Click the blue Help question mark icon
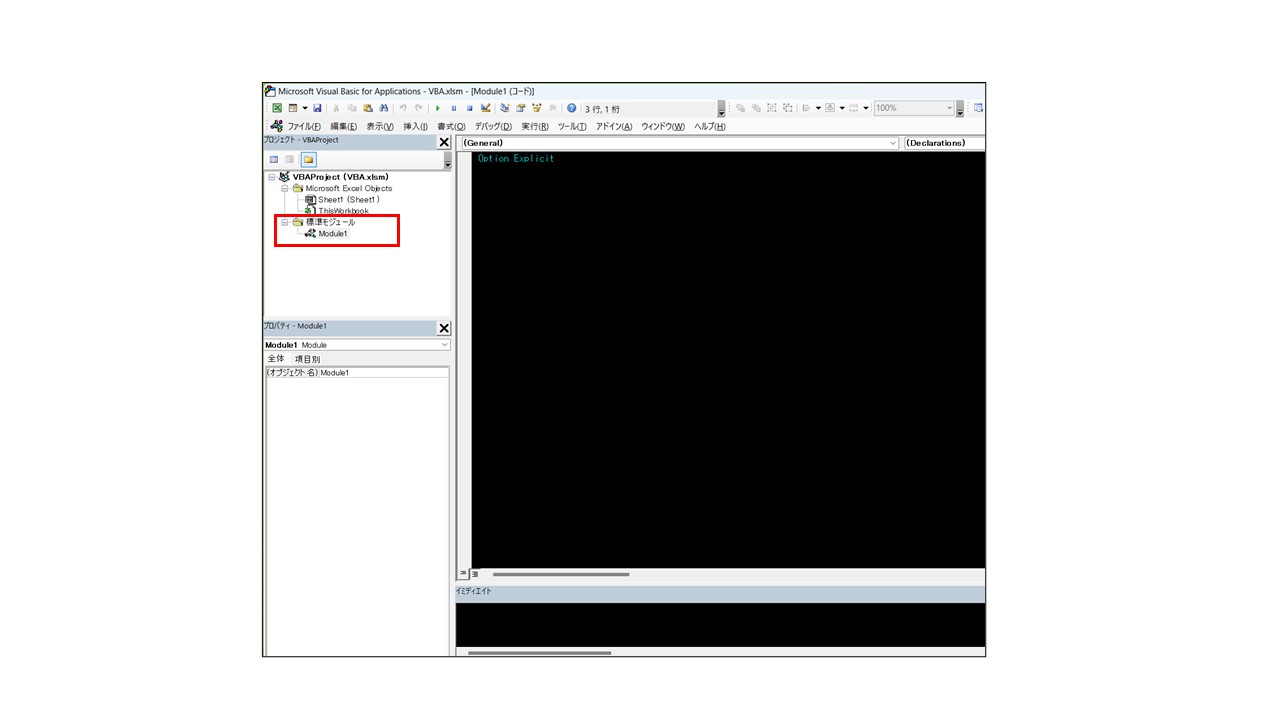 [571, 108]
